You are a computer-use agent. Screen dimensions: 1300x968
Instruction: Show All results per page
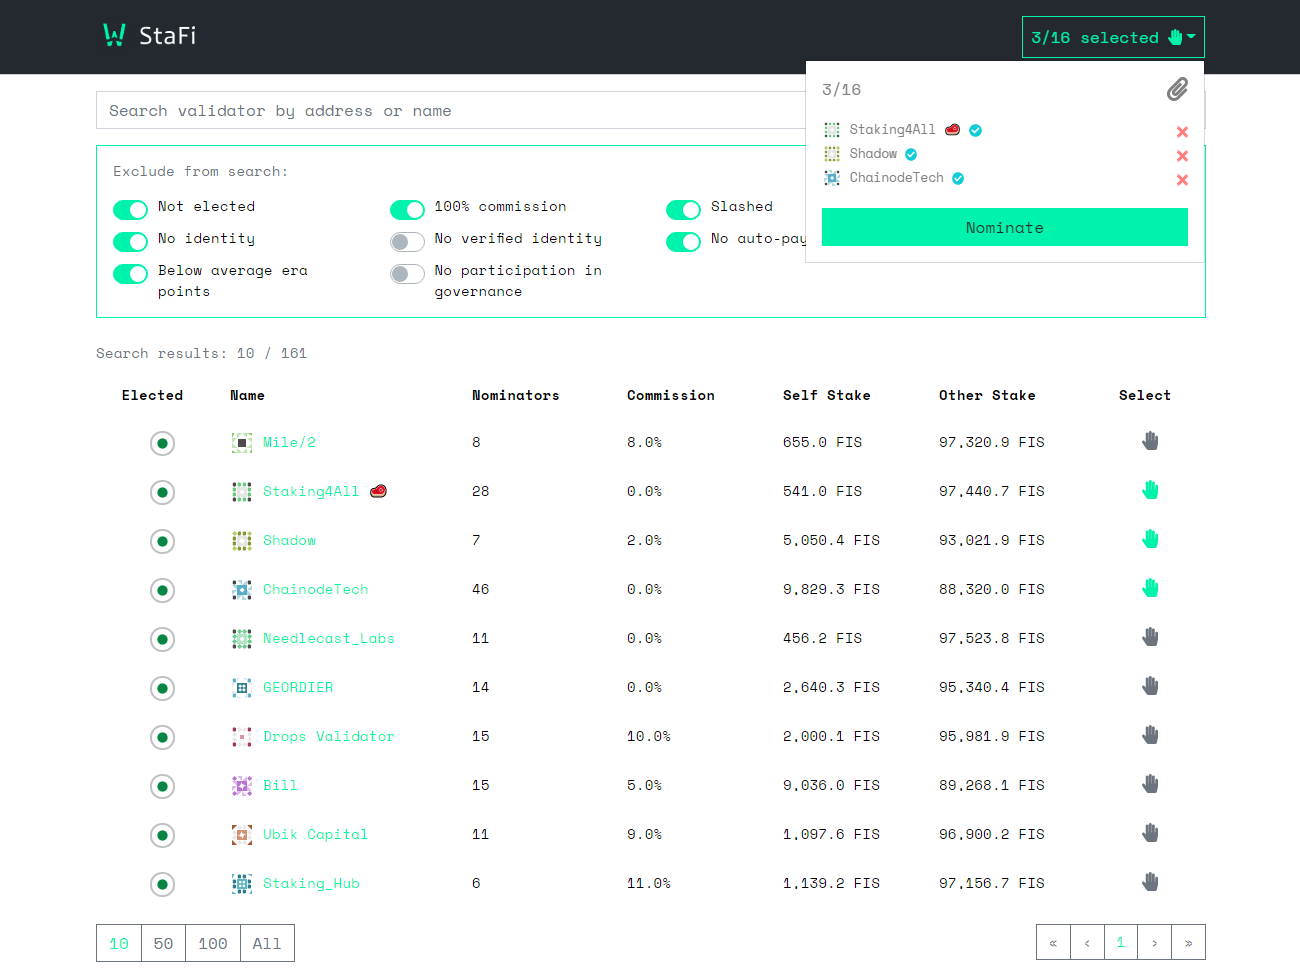(267, 943)
